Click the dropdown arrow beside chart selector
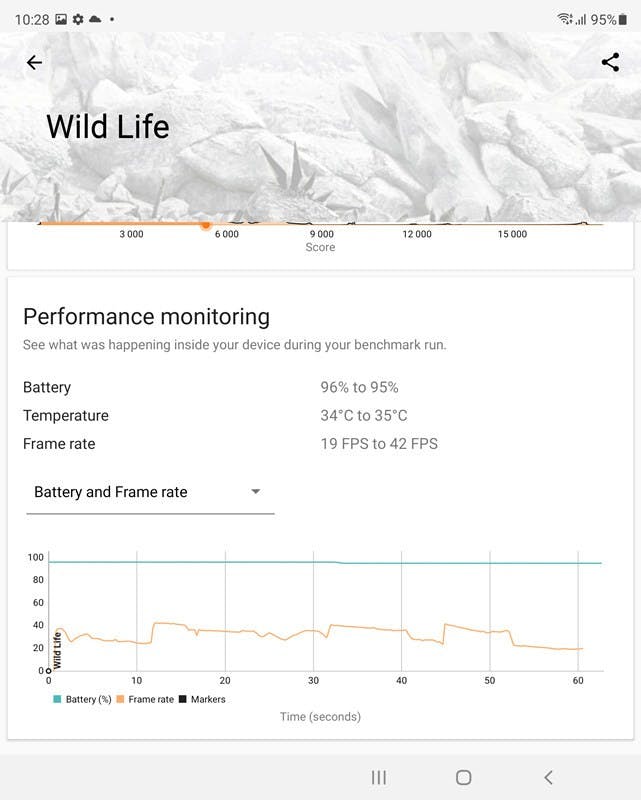Viewport: 641px width, 800px height. [x=256, y=492]
